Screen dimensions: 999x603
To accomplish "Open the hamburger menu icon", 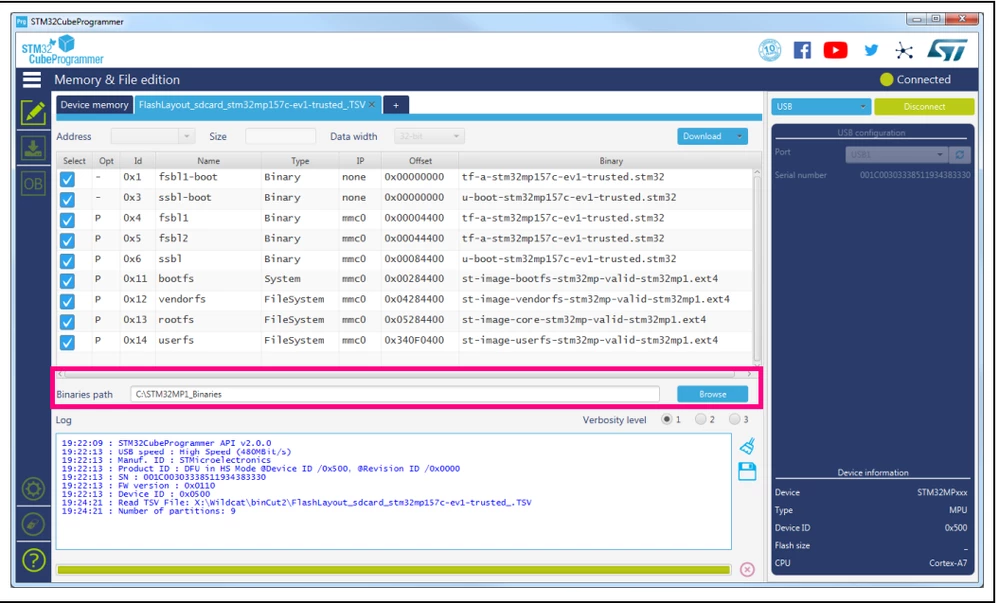I will click(32, 80).
